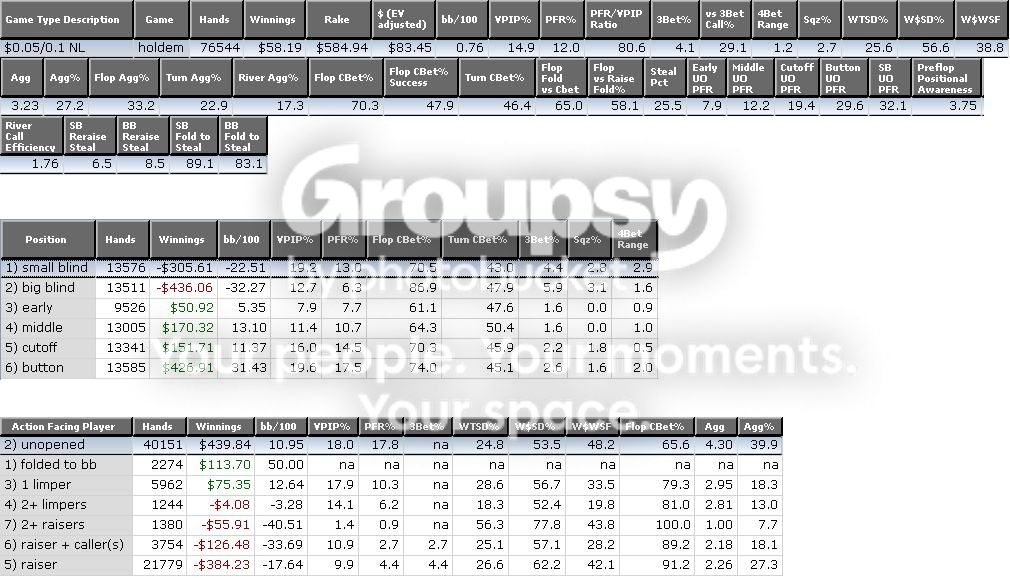Select the '7) 2+ raisers' row
1010x578 pixels.
pos(391,525)
